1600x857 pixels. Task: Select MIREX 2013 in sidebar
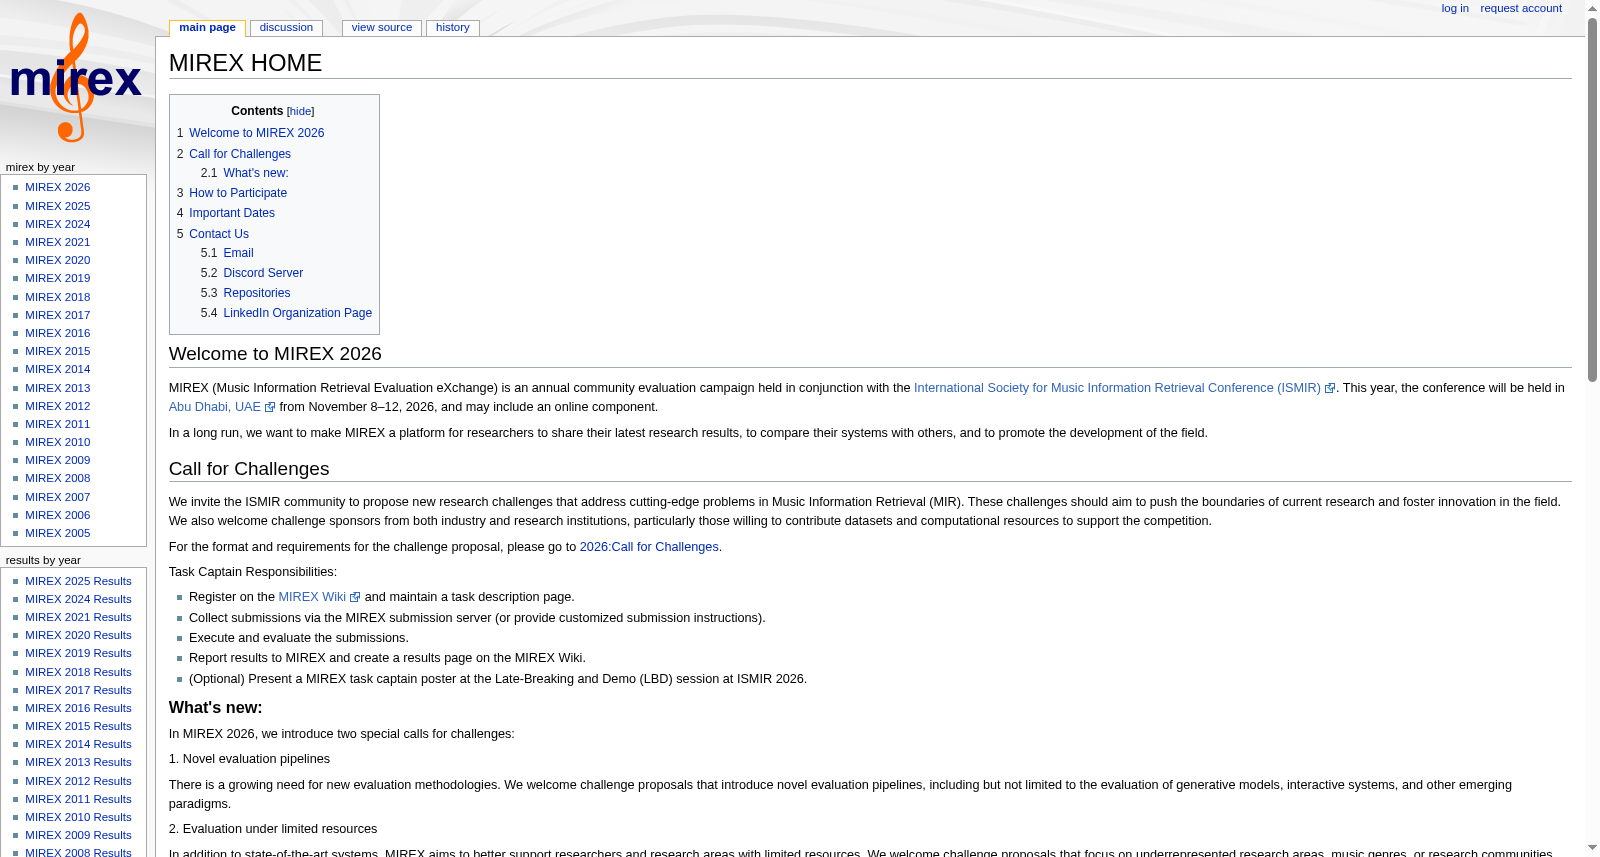[58, 388]
